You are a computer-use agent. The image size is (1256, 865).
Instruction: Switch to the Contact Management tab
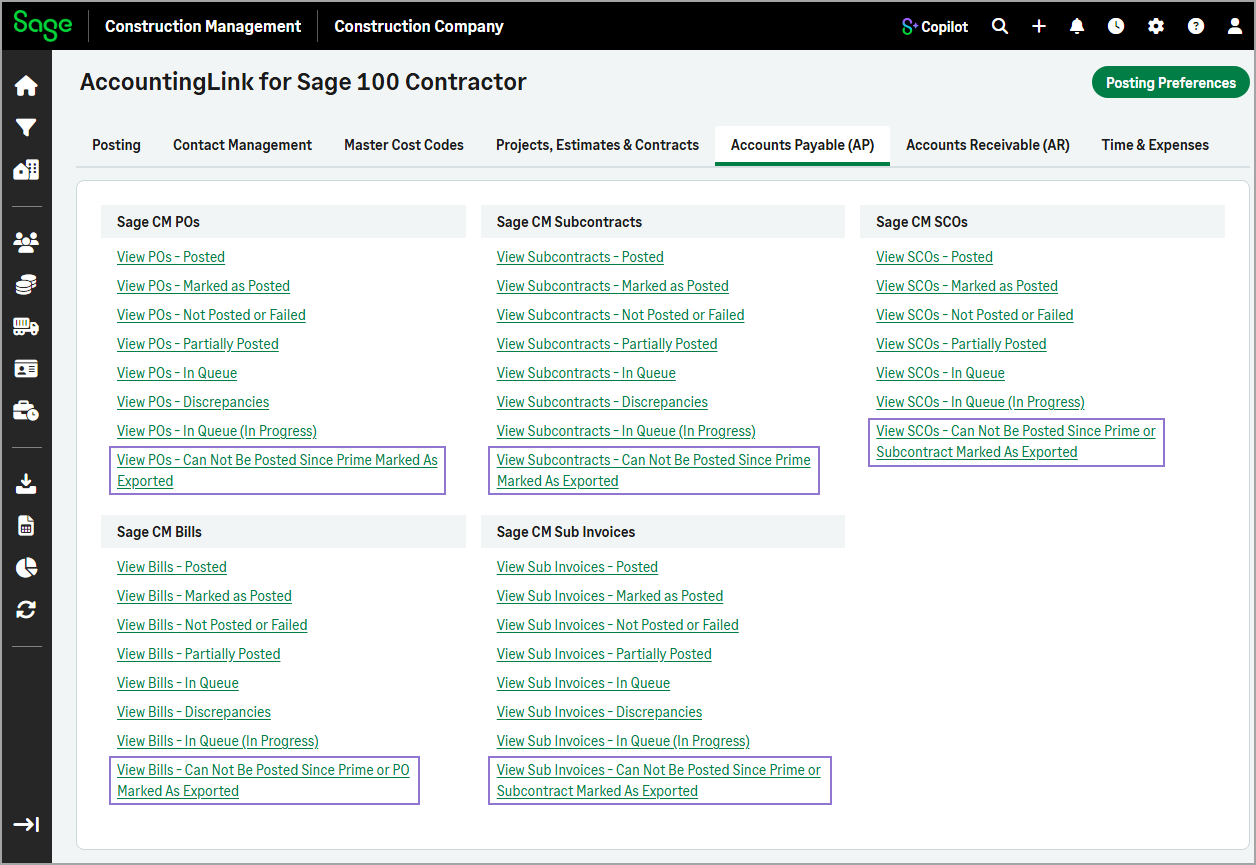[242, 145]
